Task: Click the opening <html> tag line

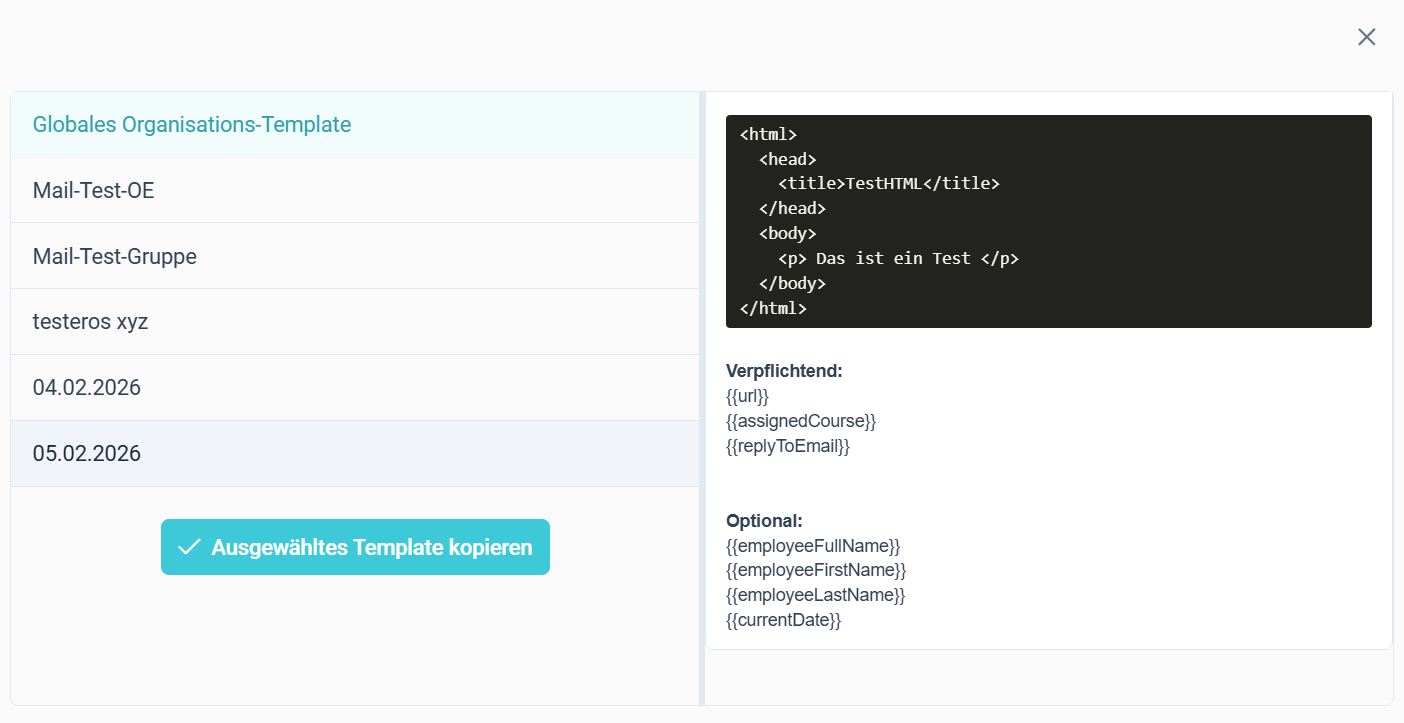Action: tap(768, 134)
